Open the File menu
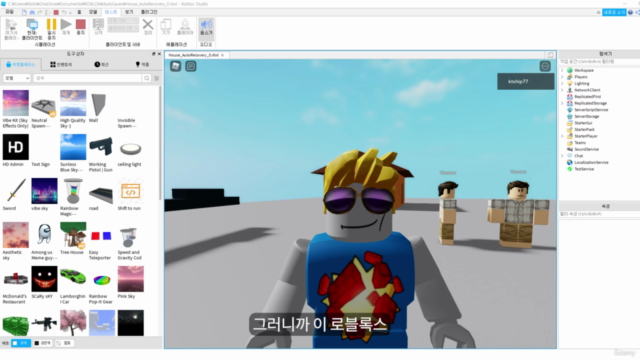The image size is (640, 360). pyautogui.click(x=9, y=12)
